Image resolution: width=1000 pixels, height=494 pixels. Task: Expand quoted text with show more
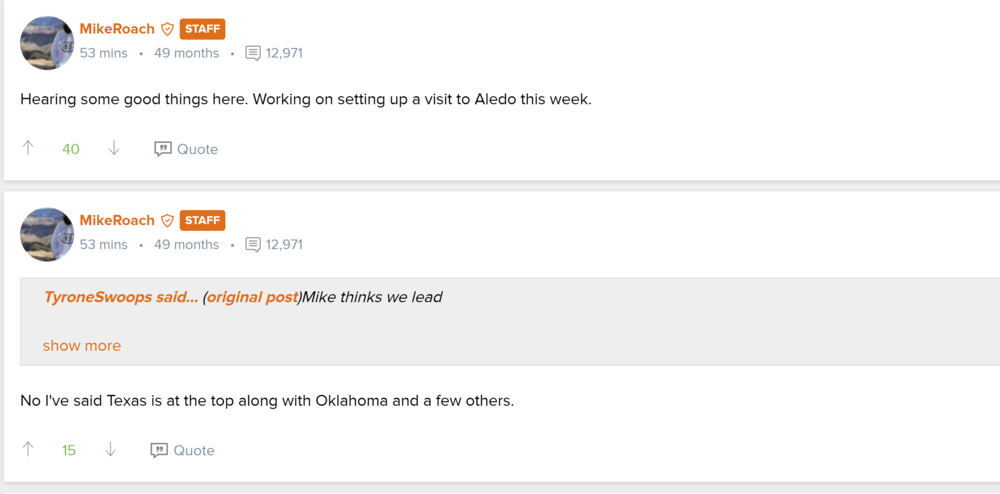click(82, 346)
